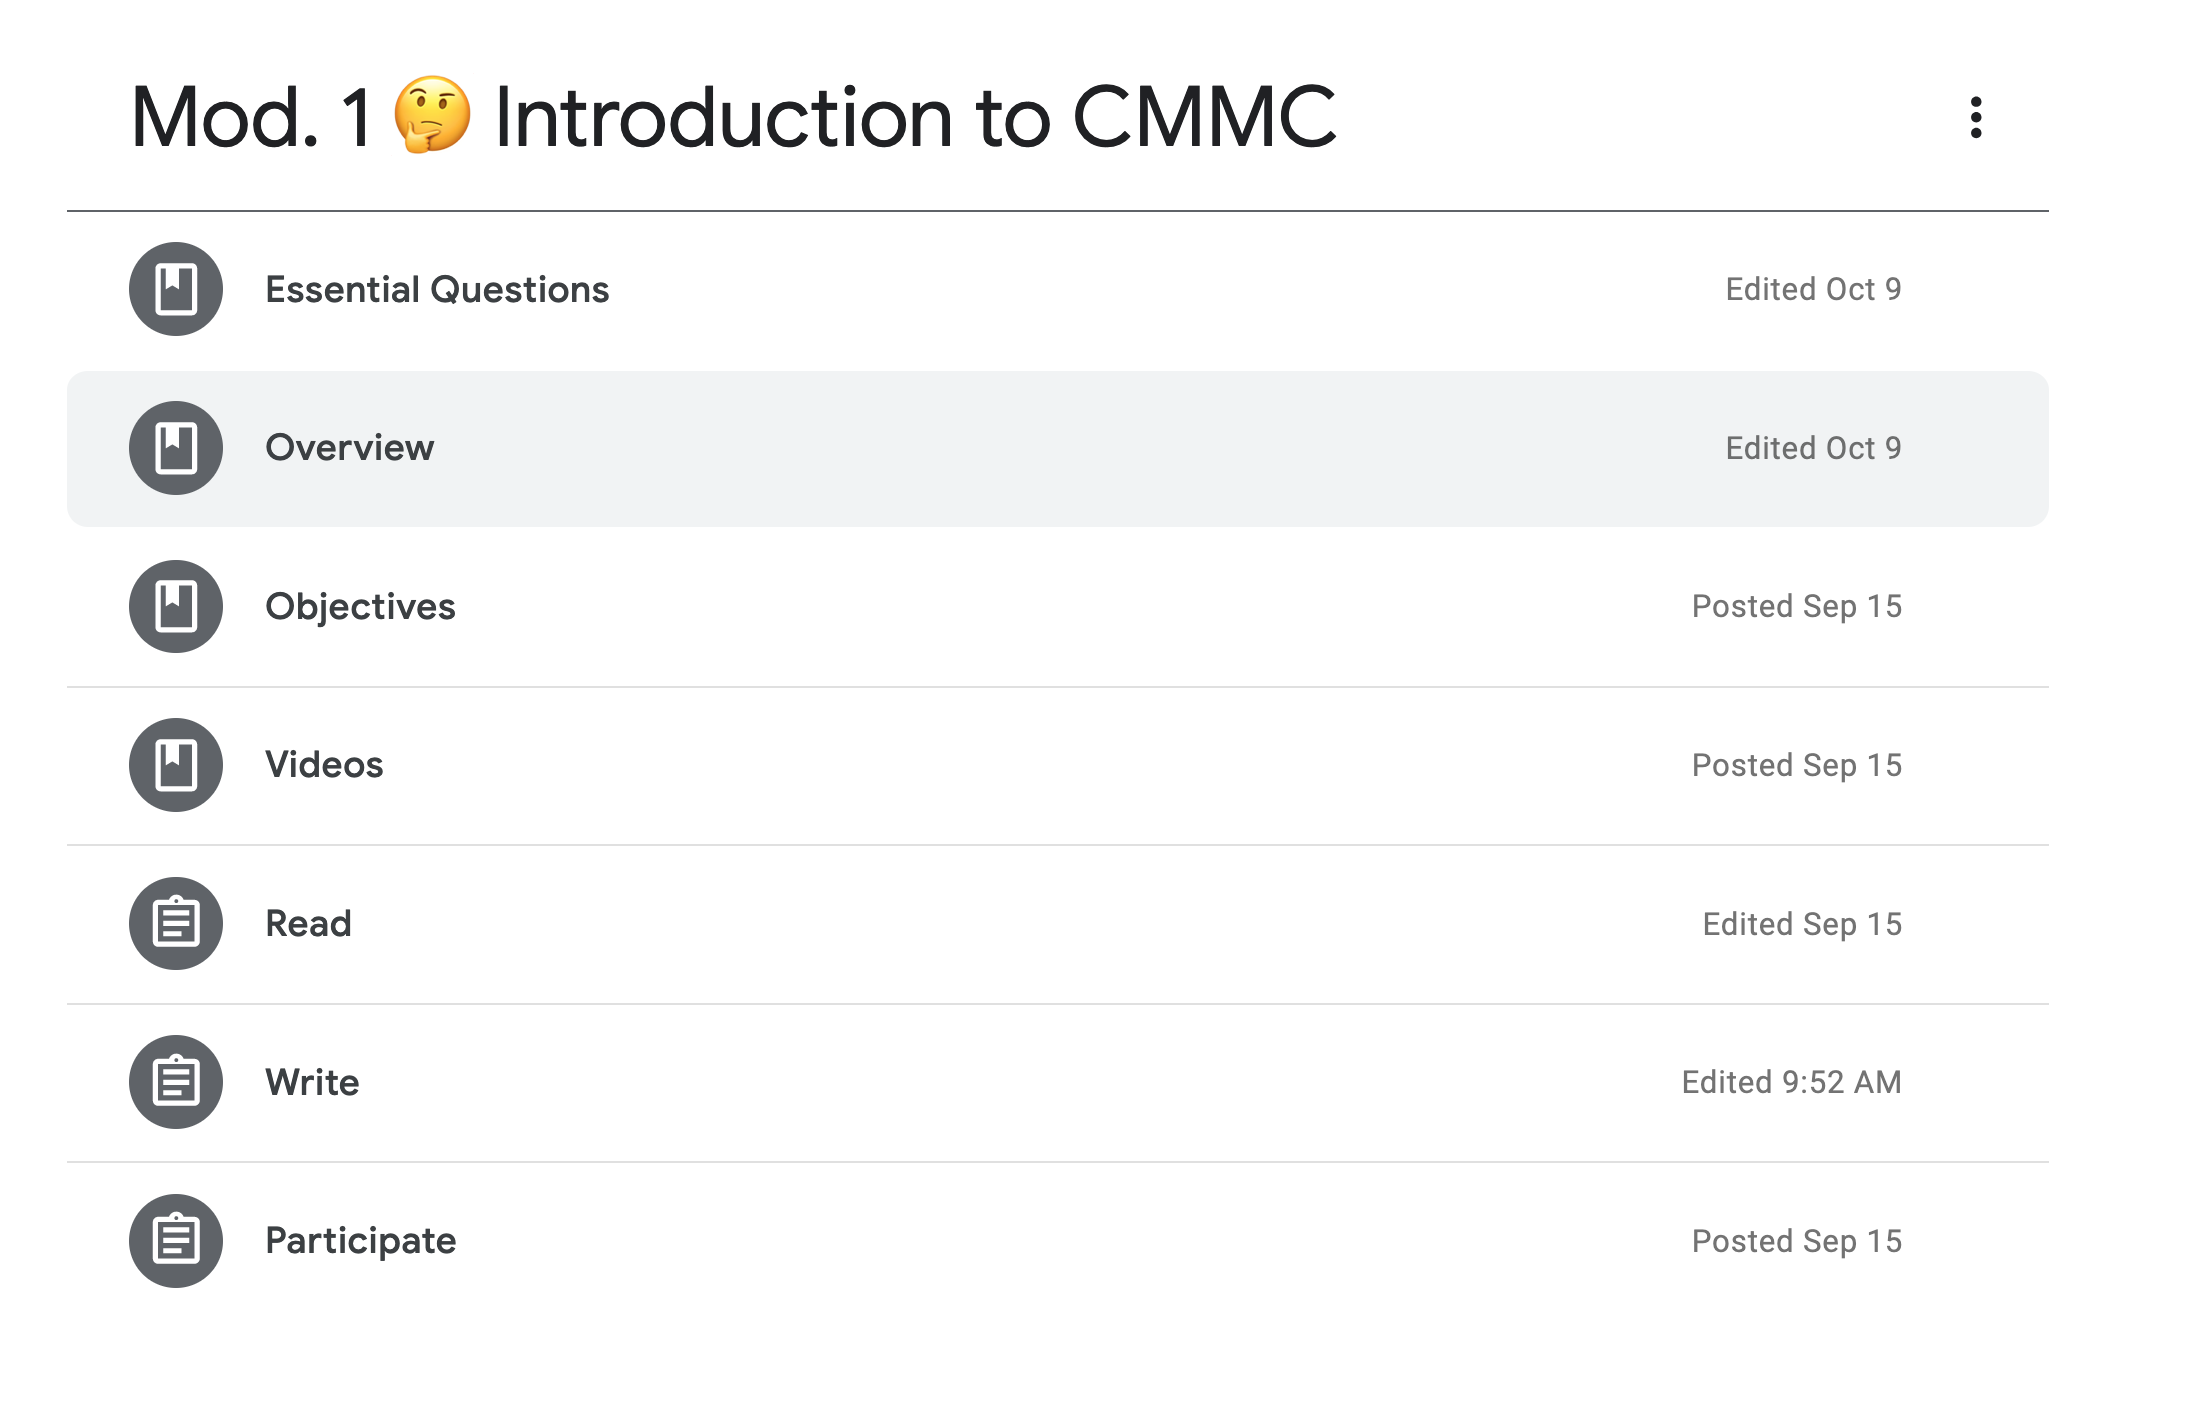Expand the highlighted Overview item
This screenshot has width=2194, height=1408.
[1058, 449]
